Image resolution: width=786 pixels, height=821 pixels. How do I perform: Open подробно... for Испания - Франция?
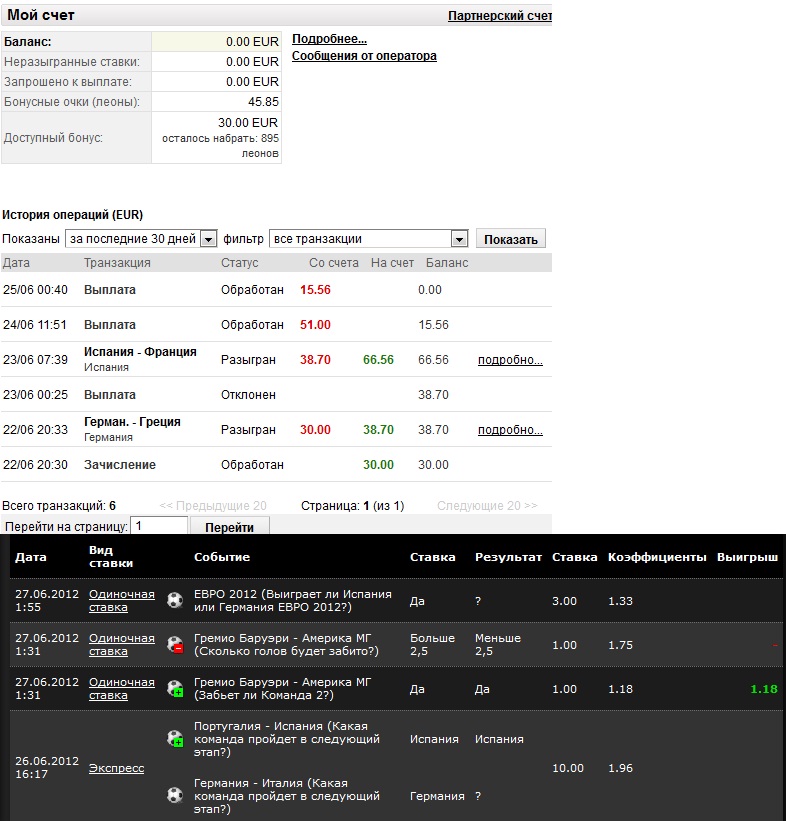click(x=510, y=360)
